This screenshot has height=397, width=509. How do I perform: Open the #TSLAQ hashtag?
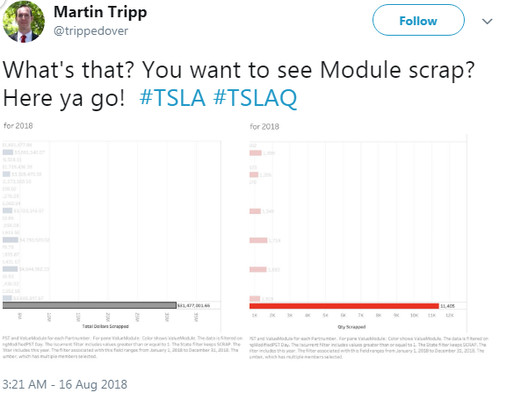coord(255,98)
